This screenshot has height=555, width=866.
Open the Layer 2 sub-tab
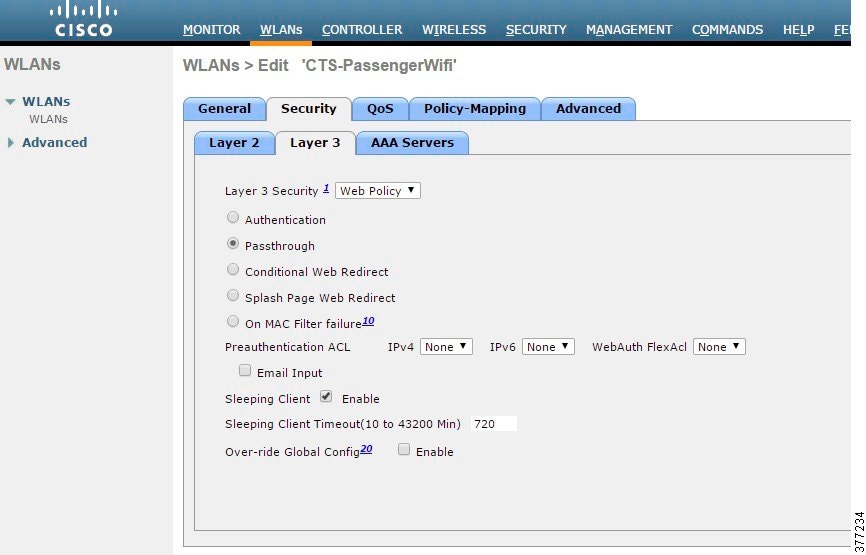[x=234, y=143]
